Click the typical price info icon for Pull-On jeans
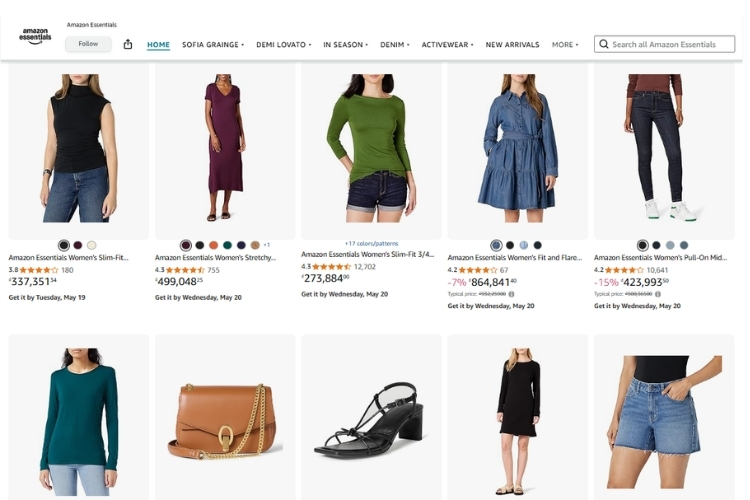 (658, 294)
